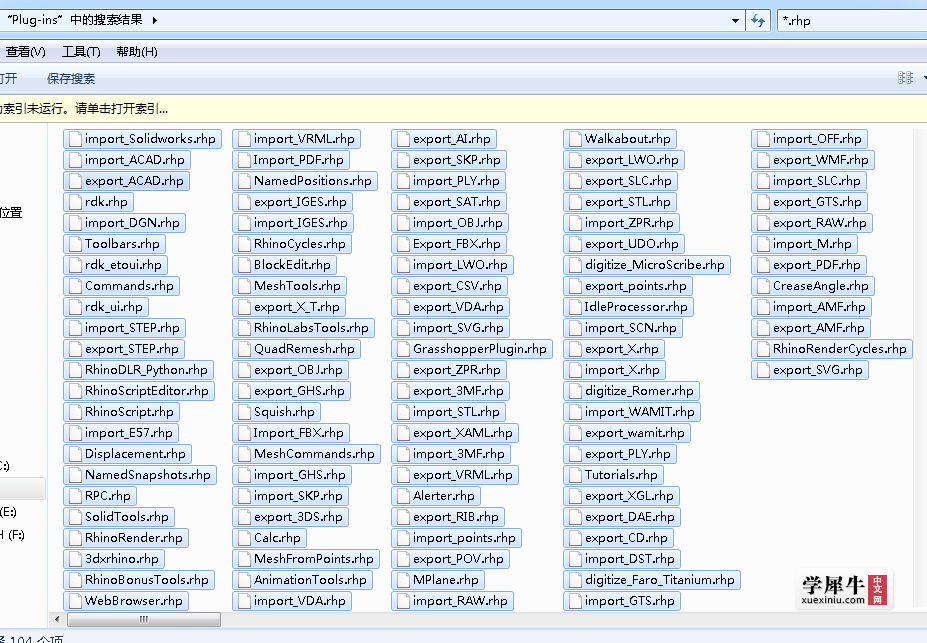
Task: Click the file name import_points.rhp
Action: click(x=464, y=538)
